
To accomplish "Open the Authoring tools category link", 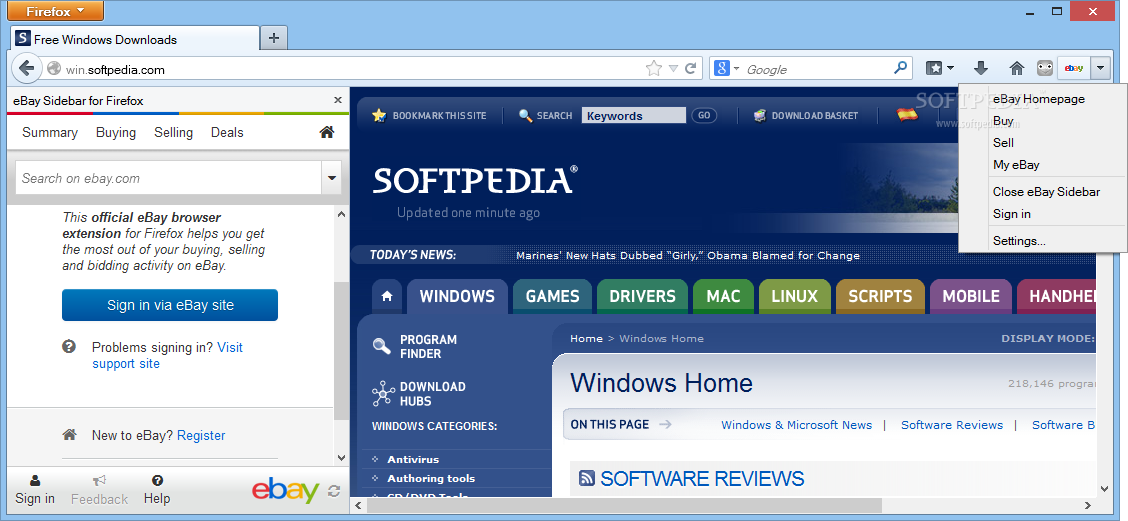I will click(x=431, y=479).
